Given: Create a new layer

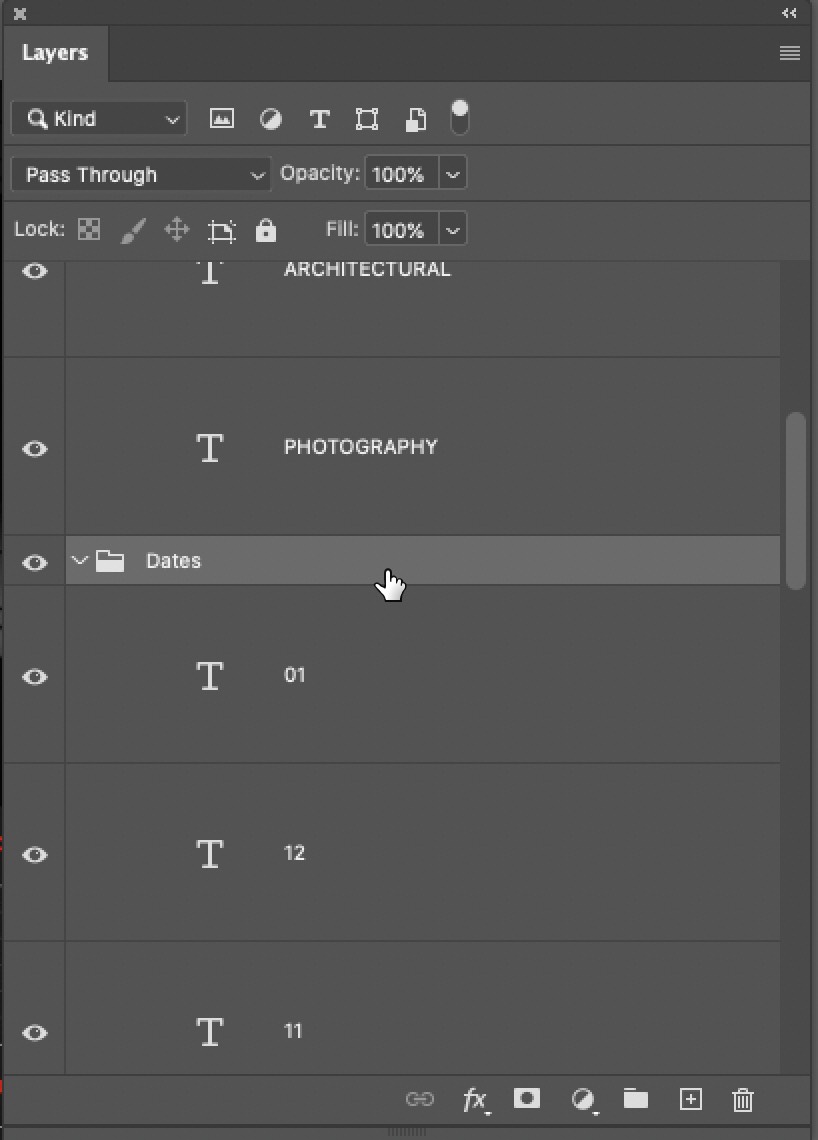Looking at the screenshot, I should coord(690,1099).
